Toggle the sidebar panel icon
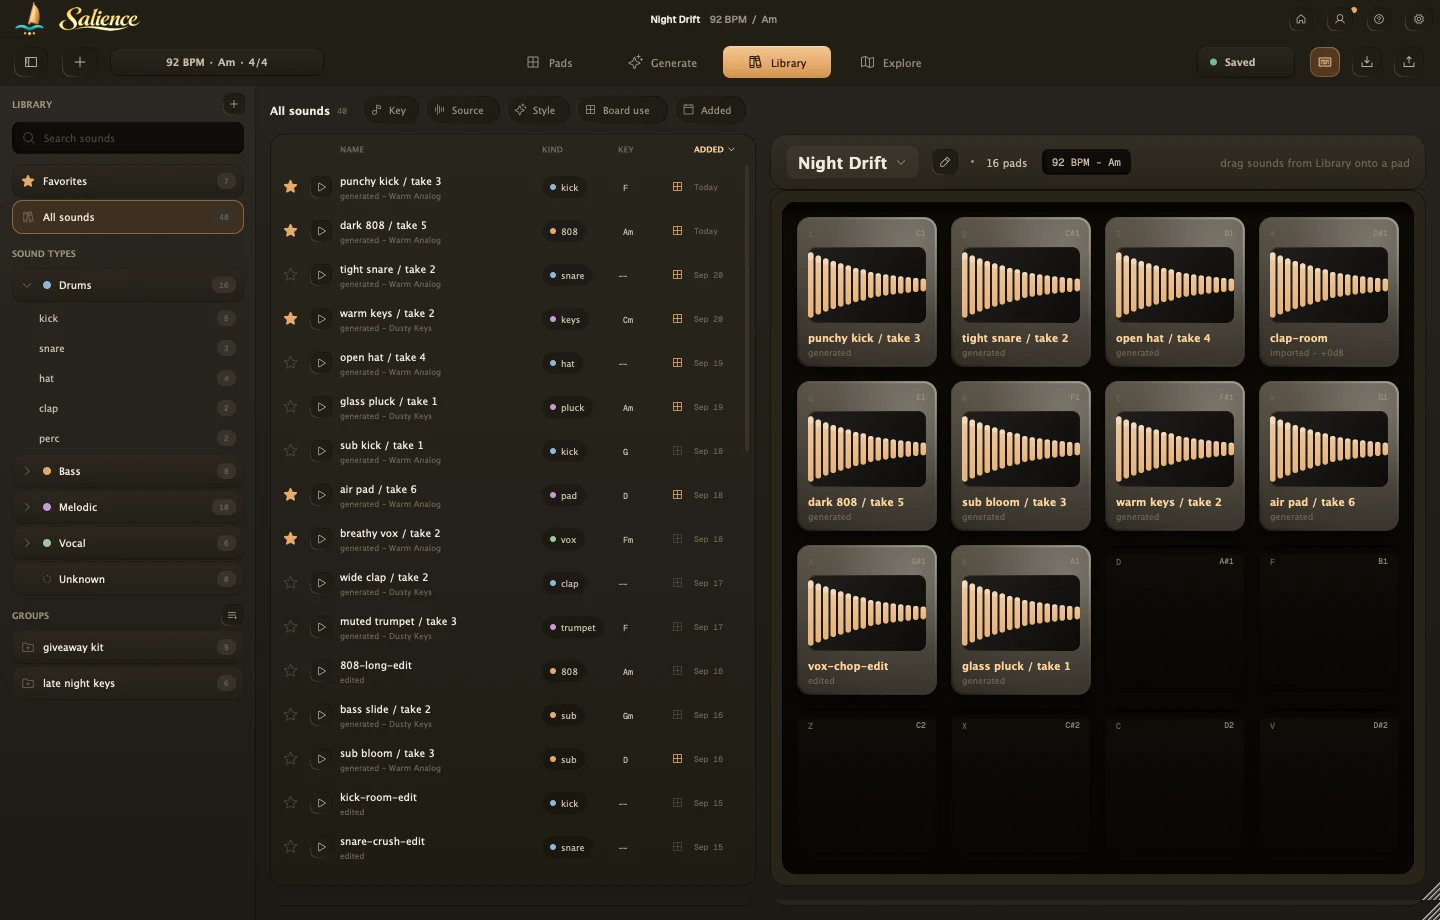This screenshot has width=1440, height=920. tap(31, 62)
